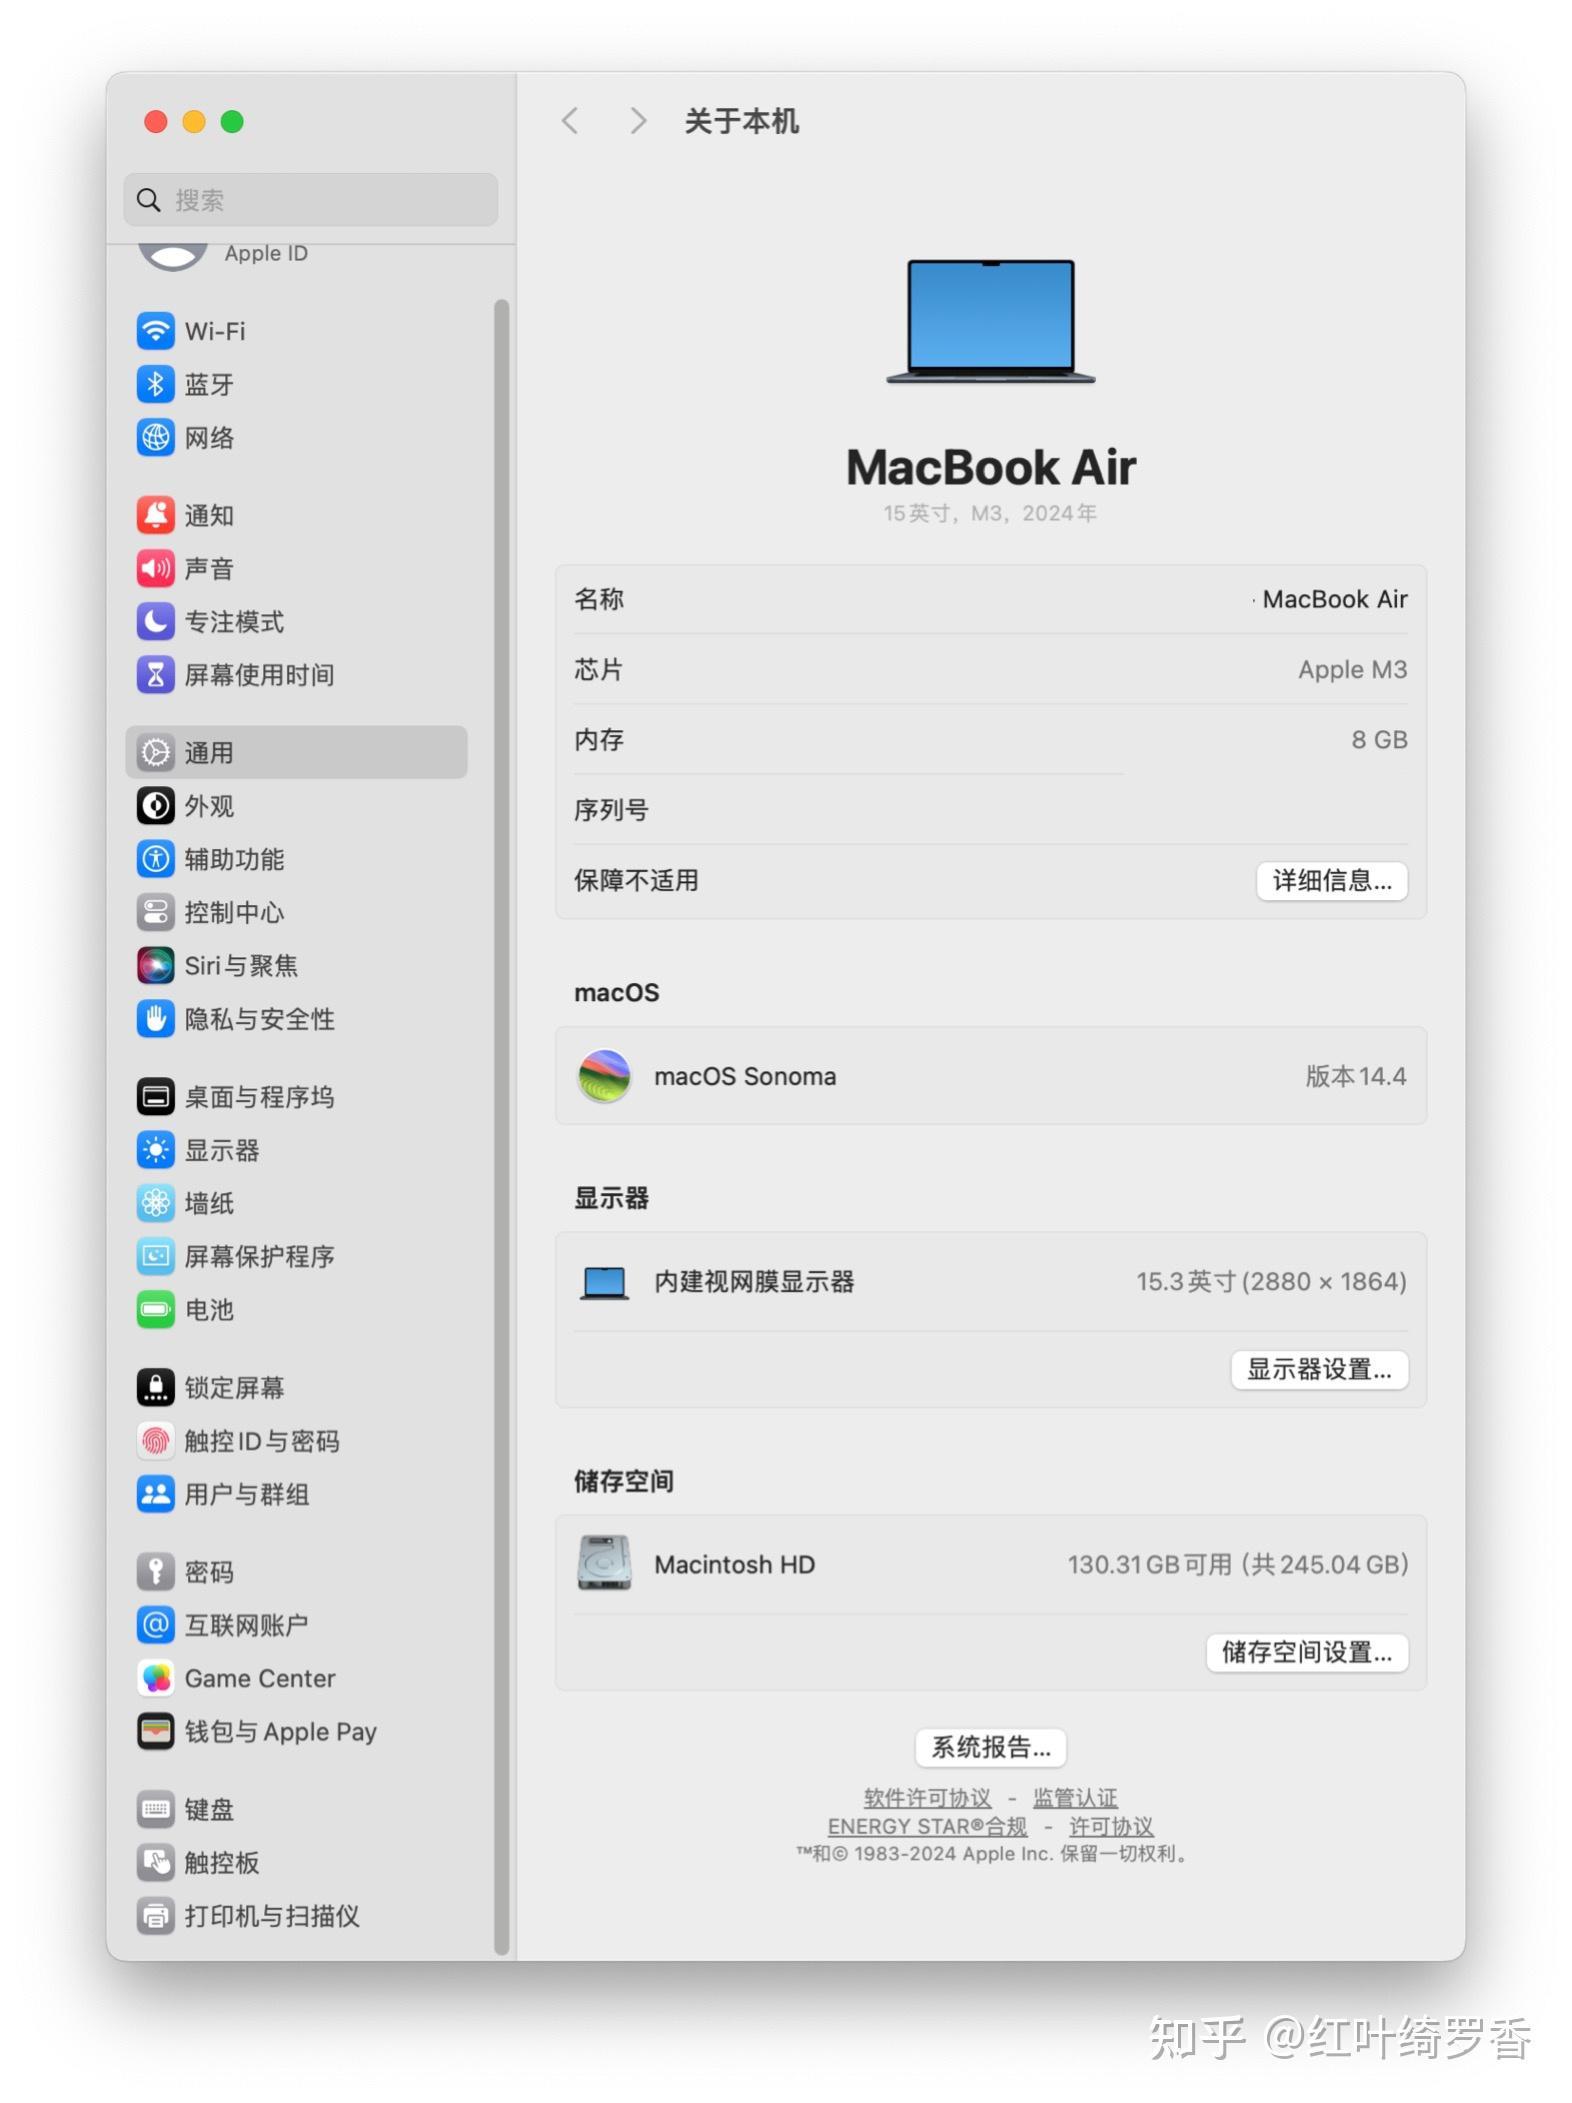Select 外观 appearance icon

coord(155,806)
